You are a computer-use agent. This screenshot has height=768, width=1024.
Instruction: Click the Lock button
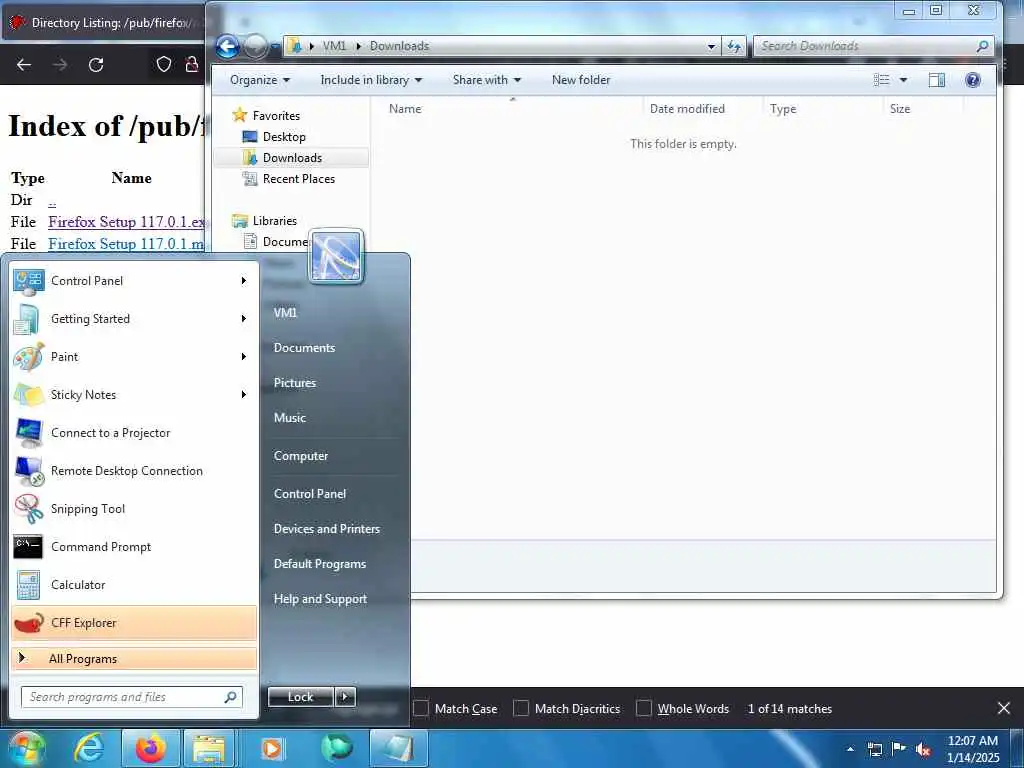coord(301,697)
